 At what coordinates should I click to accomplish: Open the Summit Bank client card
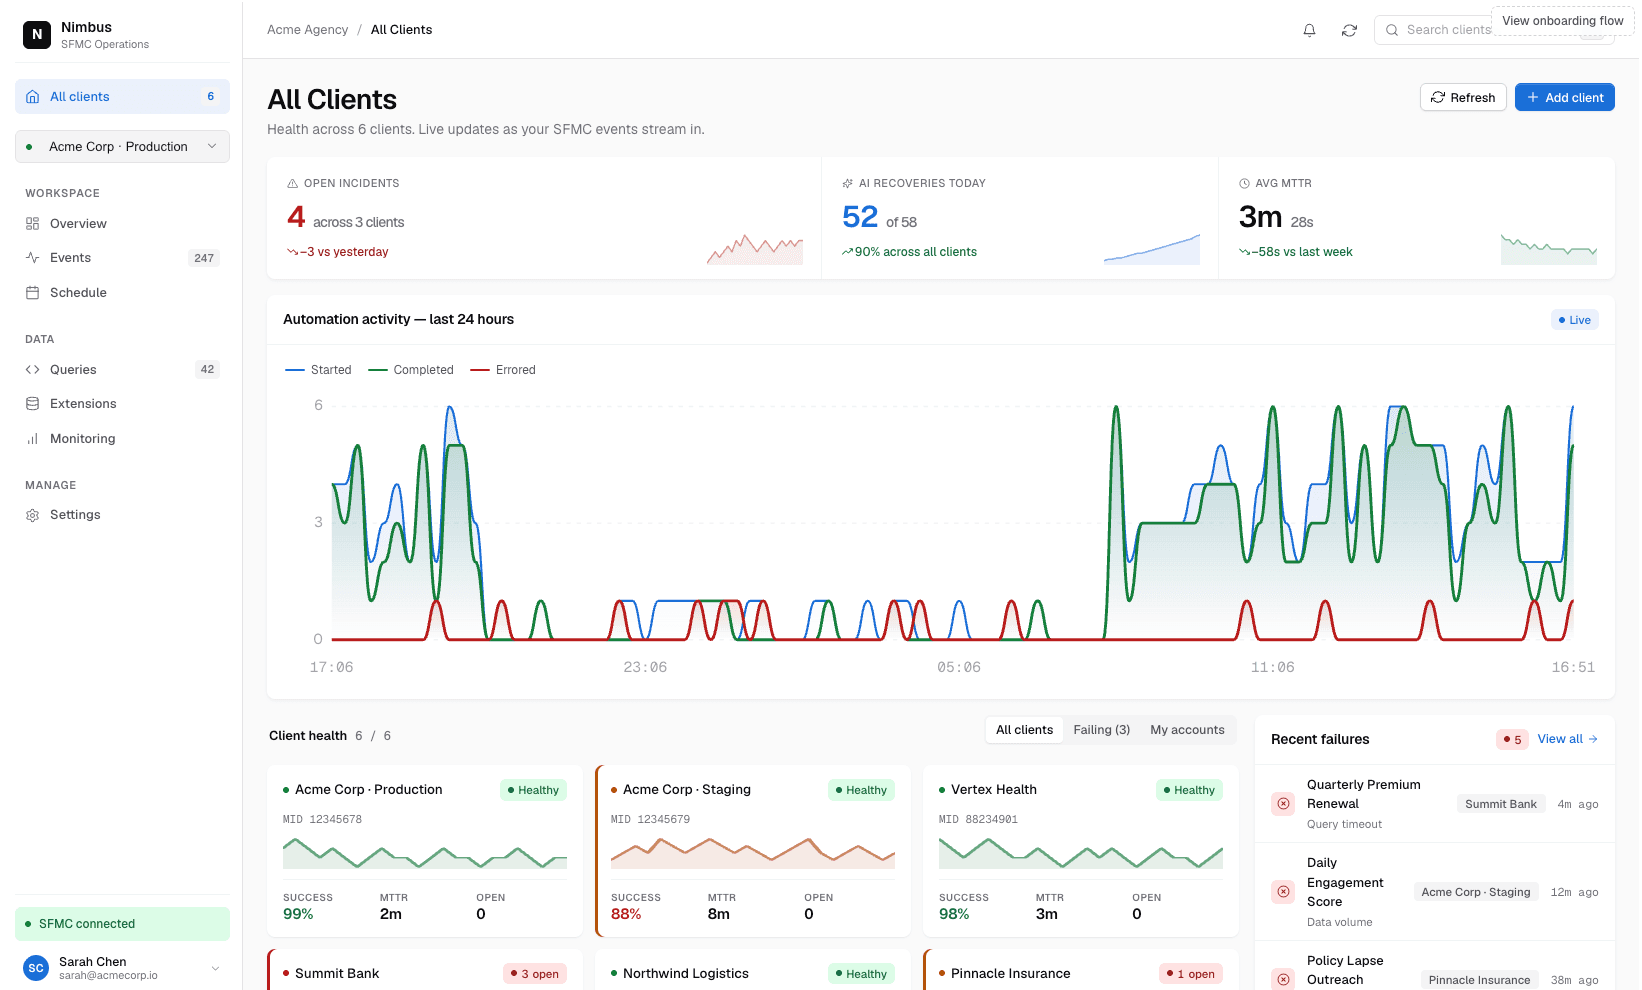pos(425,970)
